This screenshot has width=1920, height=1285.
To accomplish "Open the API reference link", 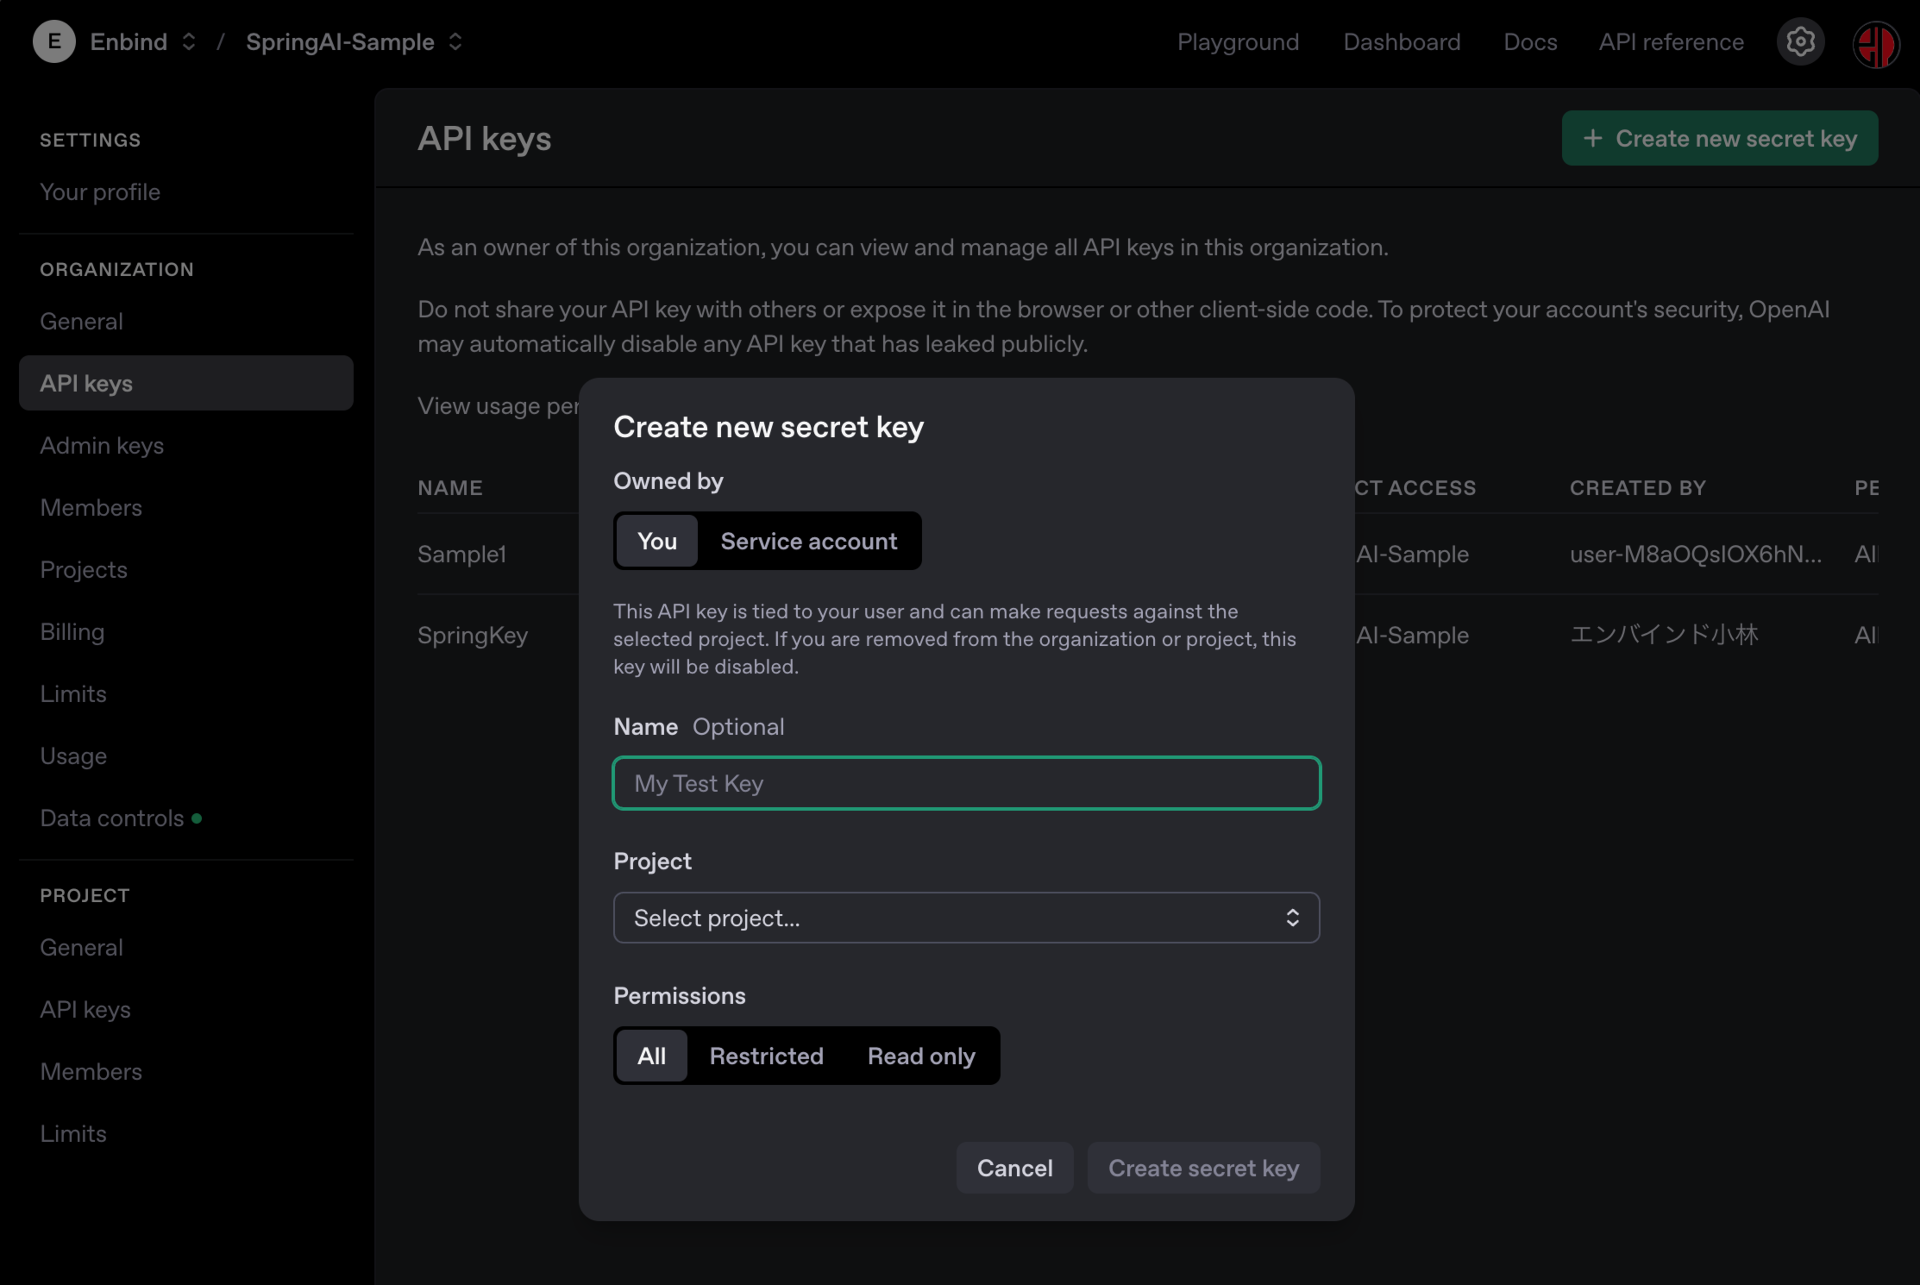I will (x=1671, y=42).
